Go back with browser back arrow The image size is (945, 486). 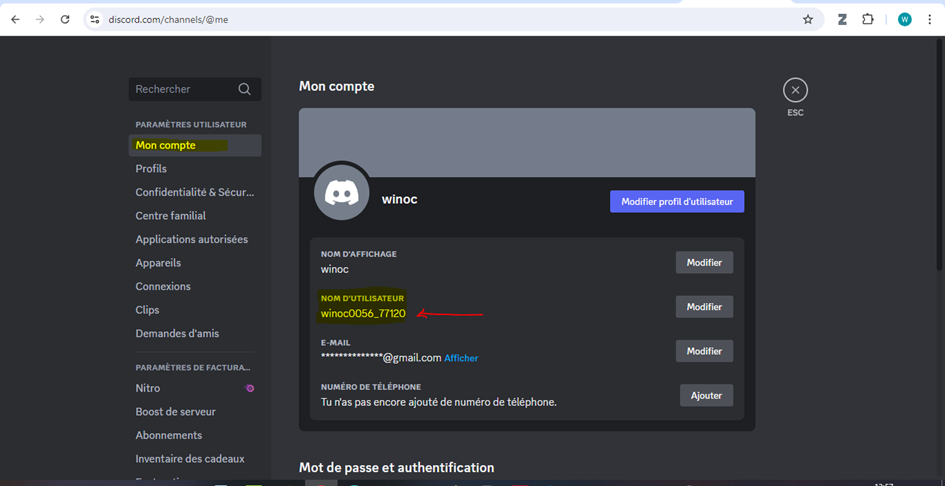click(x=15, y=19)
